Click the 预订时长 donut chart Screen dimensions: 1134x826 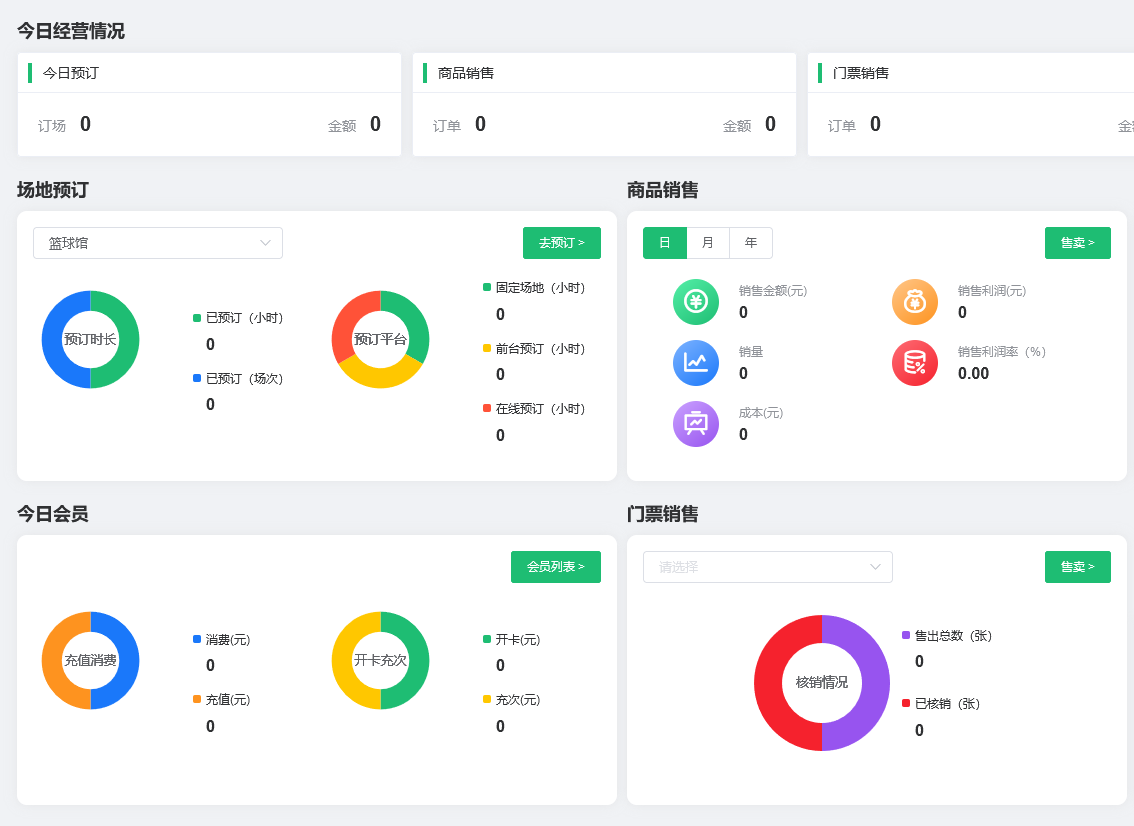pyautogui.click(x=90, y=339)
